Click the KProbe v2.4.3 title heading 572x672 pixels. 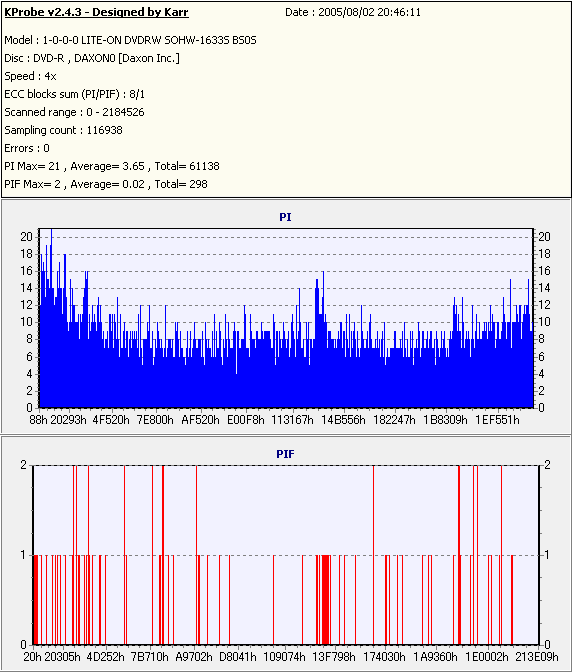pos(96,12)
